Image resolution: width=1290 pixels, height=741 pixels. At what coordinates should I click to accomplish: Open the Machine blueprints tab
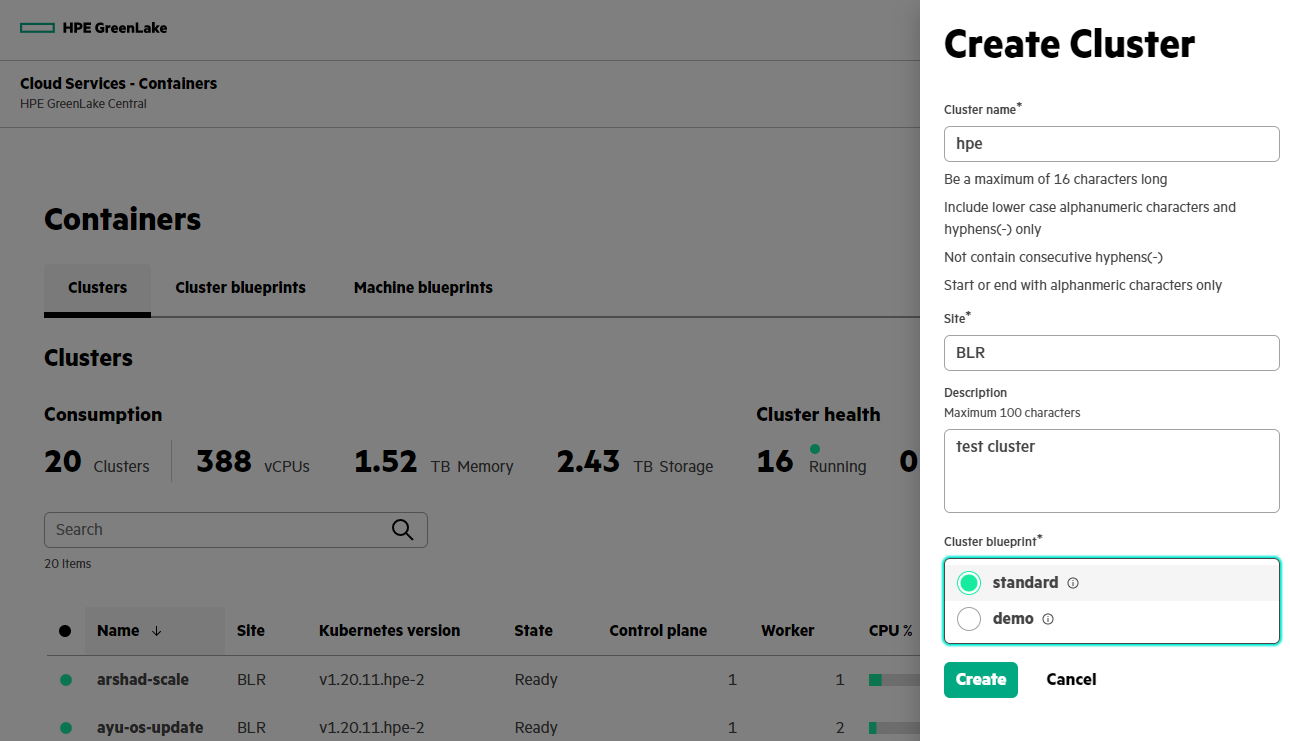click(423, 288)
